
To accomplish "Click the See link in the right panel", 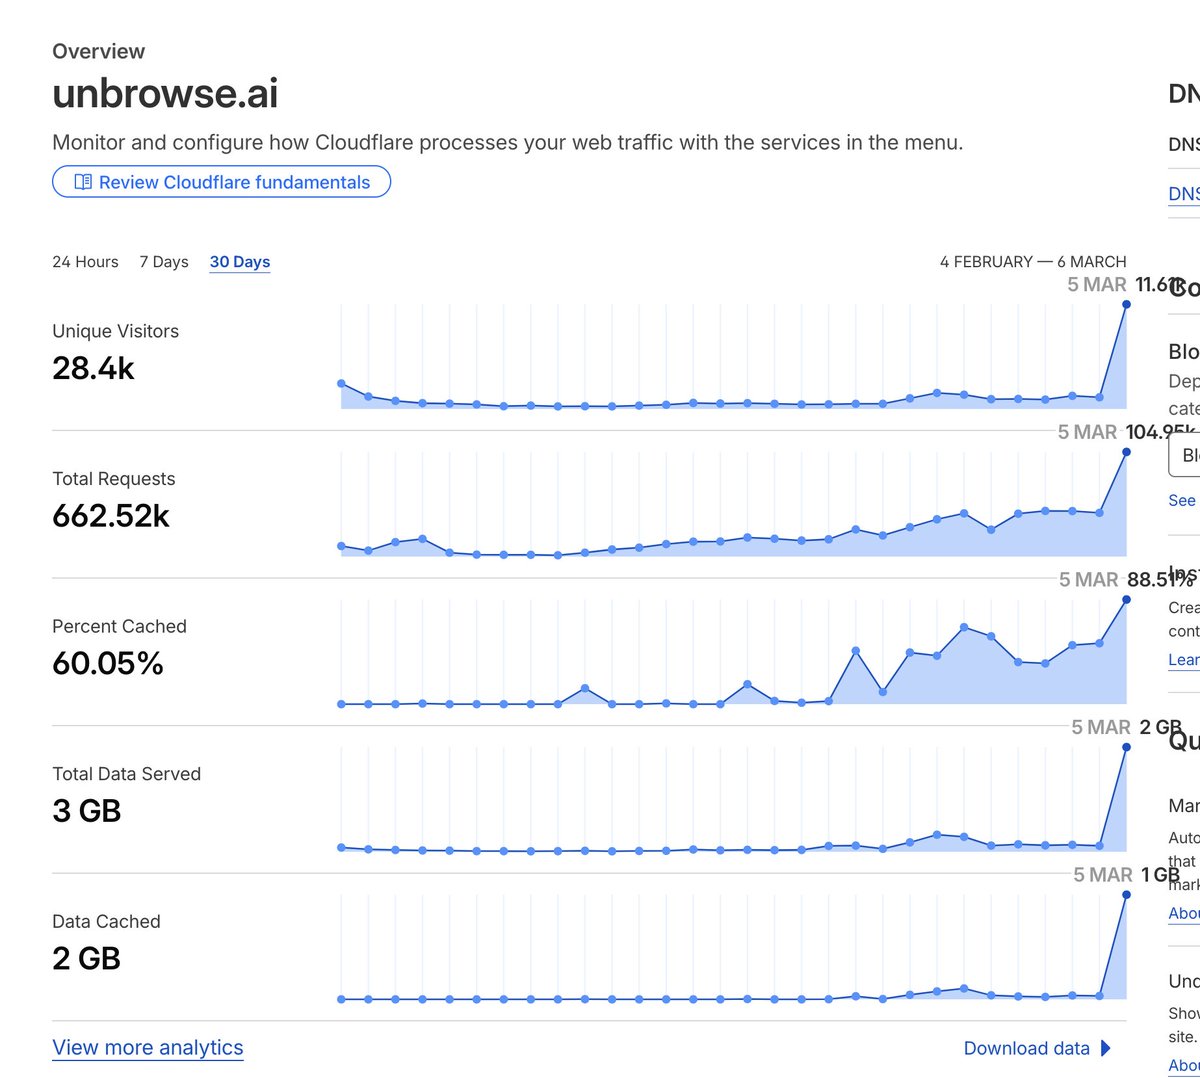I will click(1182, 501).
